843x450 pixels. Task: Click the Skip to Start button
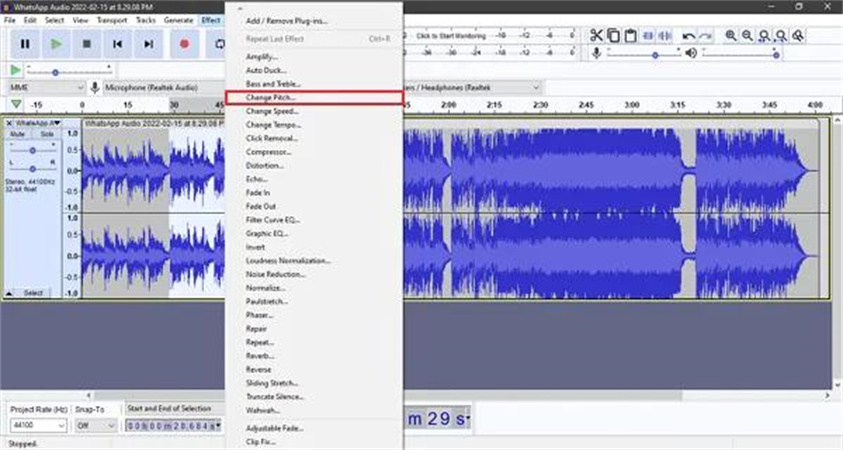point(118,44)
